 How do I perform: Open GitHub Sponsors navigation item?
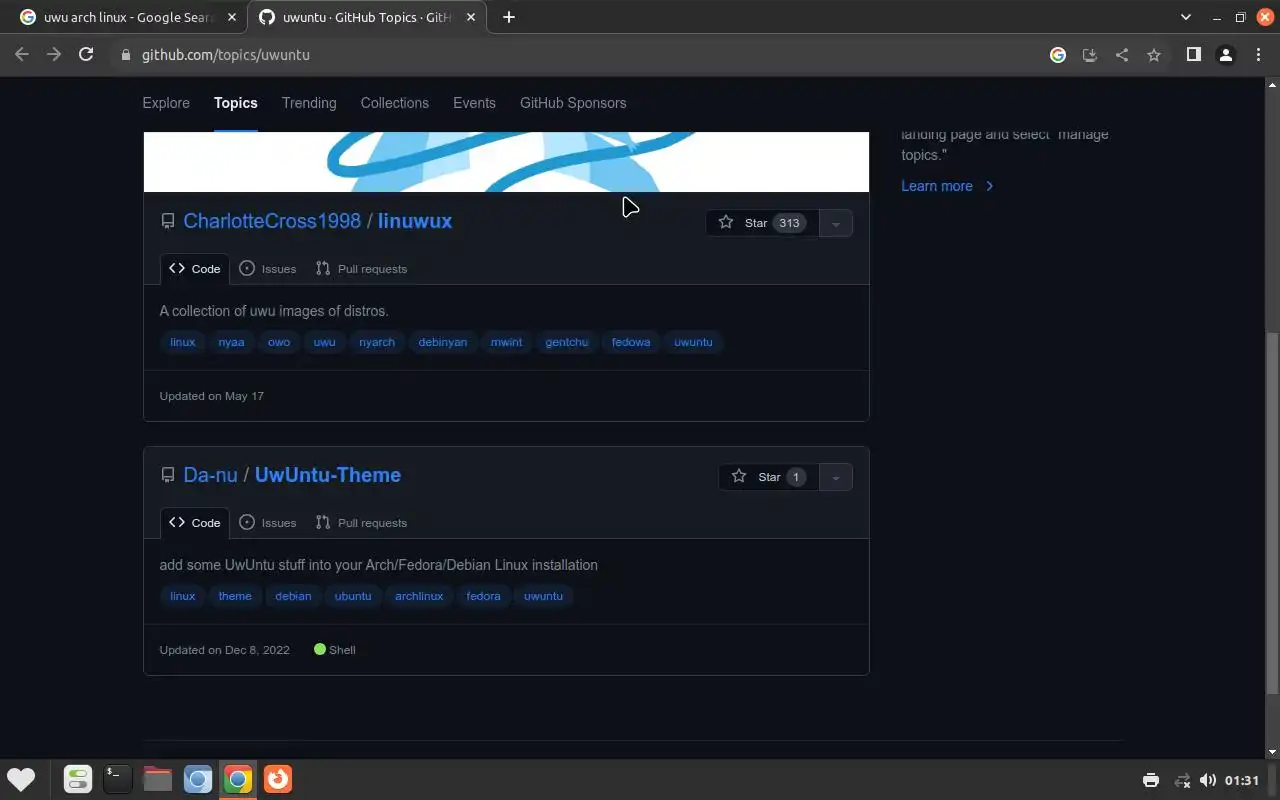point(573,103)
